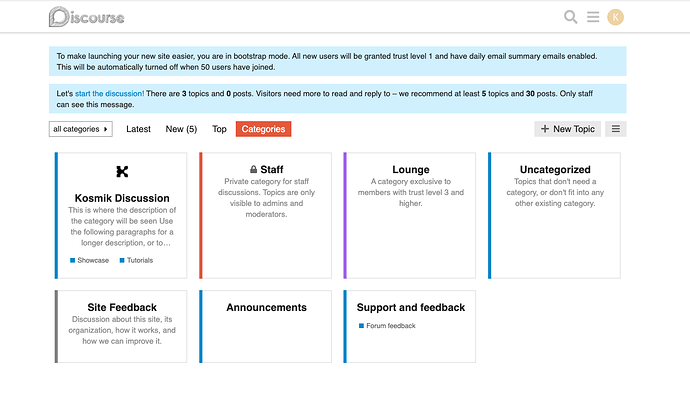Go to Discourse logo home
690x403 pixels.
(86, 17)
